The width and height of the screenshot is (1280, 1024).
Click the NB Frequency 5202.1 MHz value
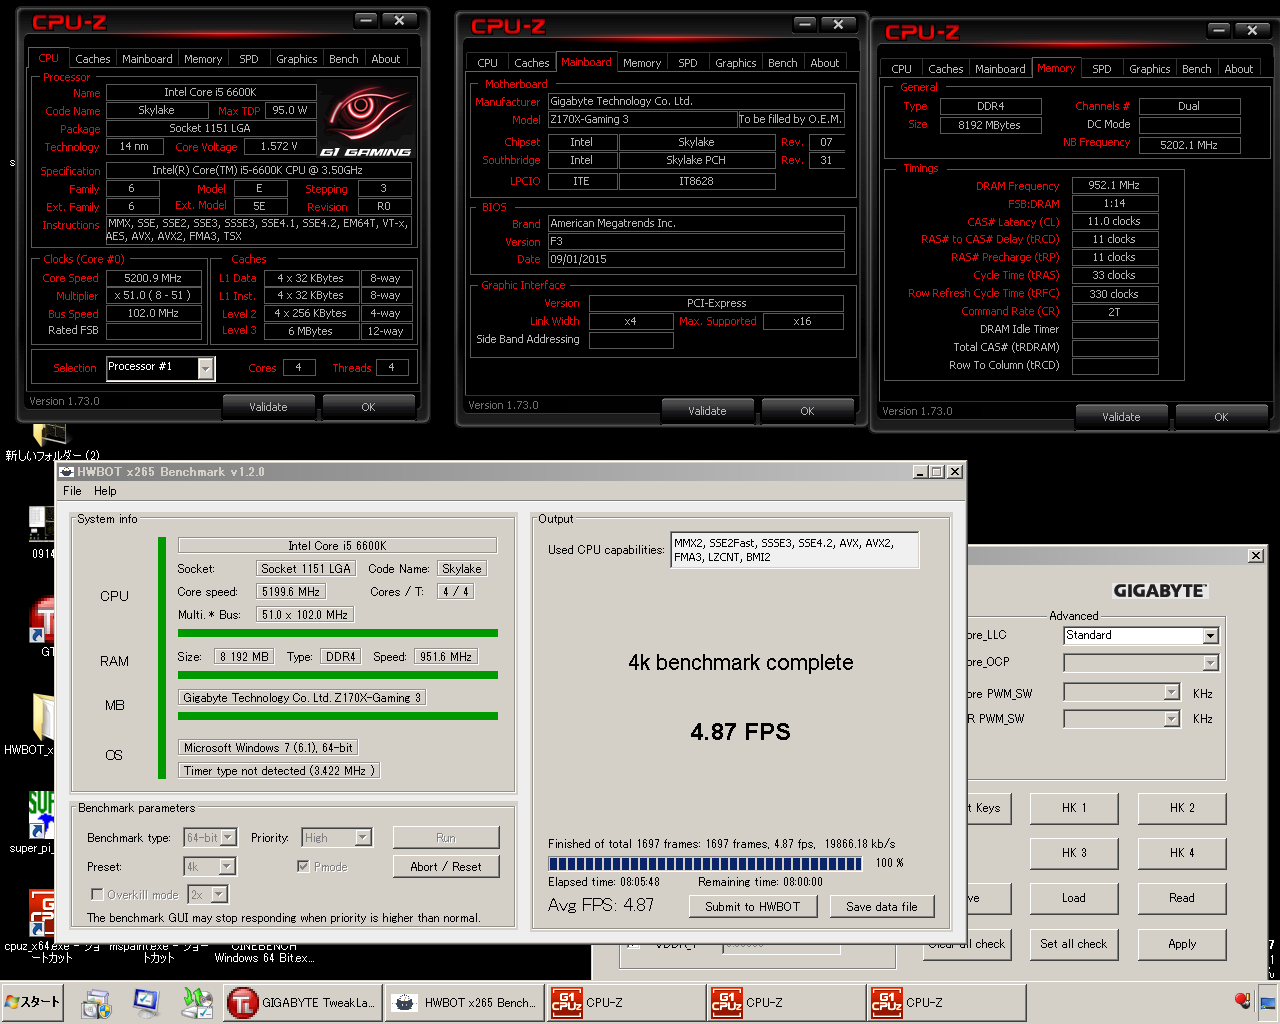pyautogui.click(x=1189, y=145)
